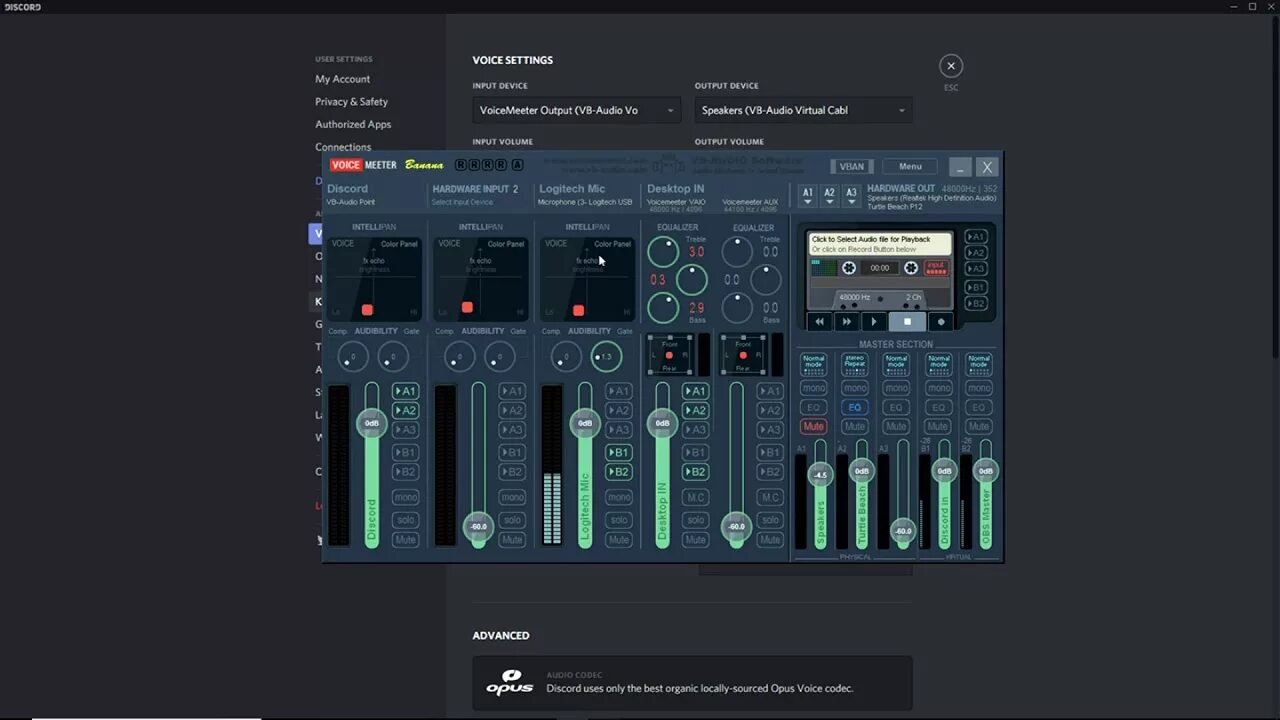Viewport: 1280px width, 720px height.
Task: Click the Discord strip Gate knob
Action: [393, 356]
